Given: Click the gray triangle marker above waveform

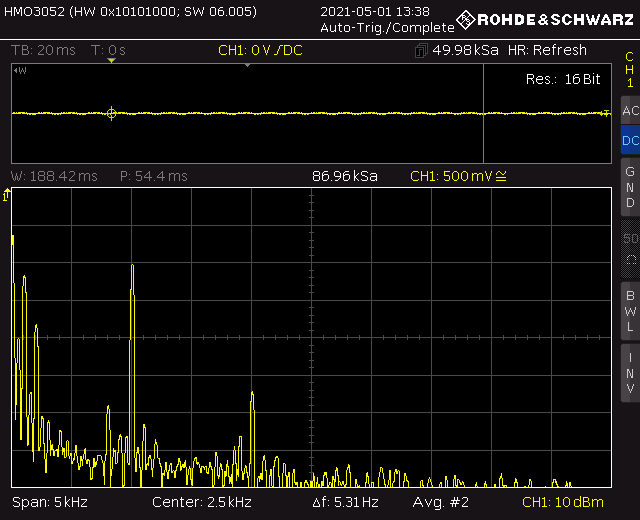Looking at the screenshot, I should click(247, 65).
